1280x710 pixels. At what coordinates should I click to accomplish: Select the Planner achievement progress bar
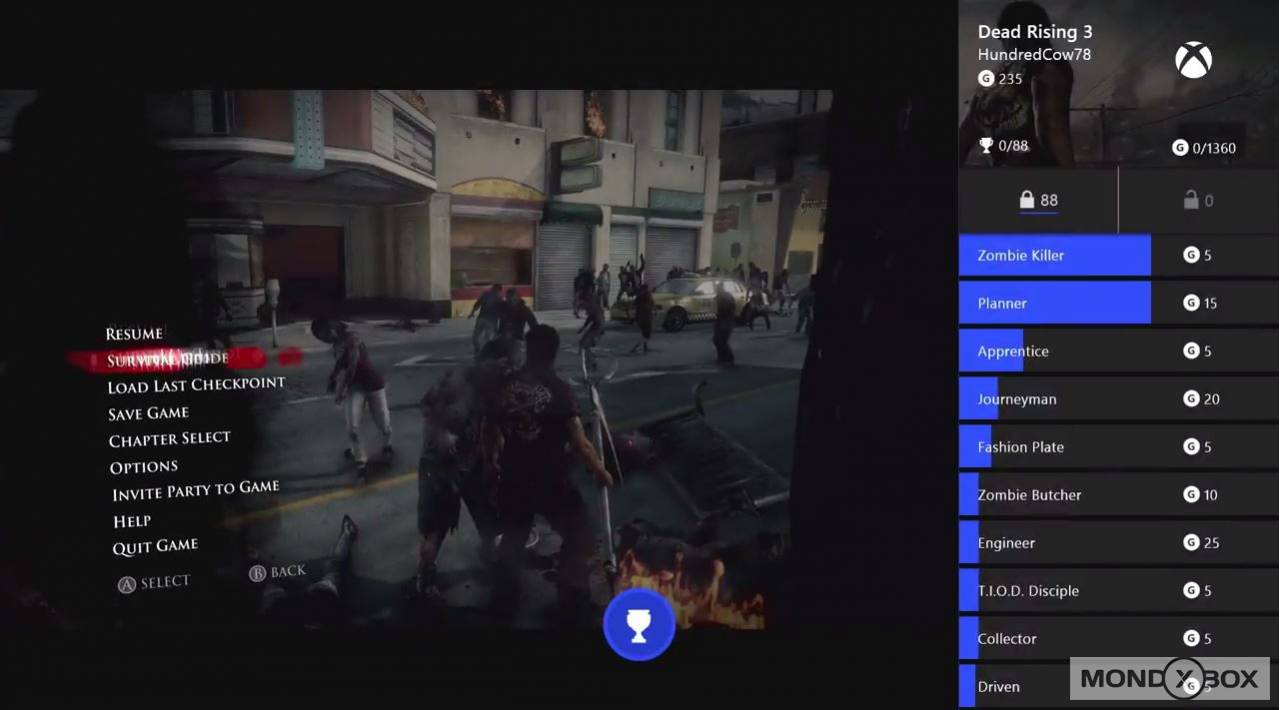(1054, 303)
